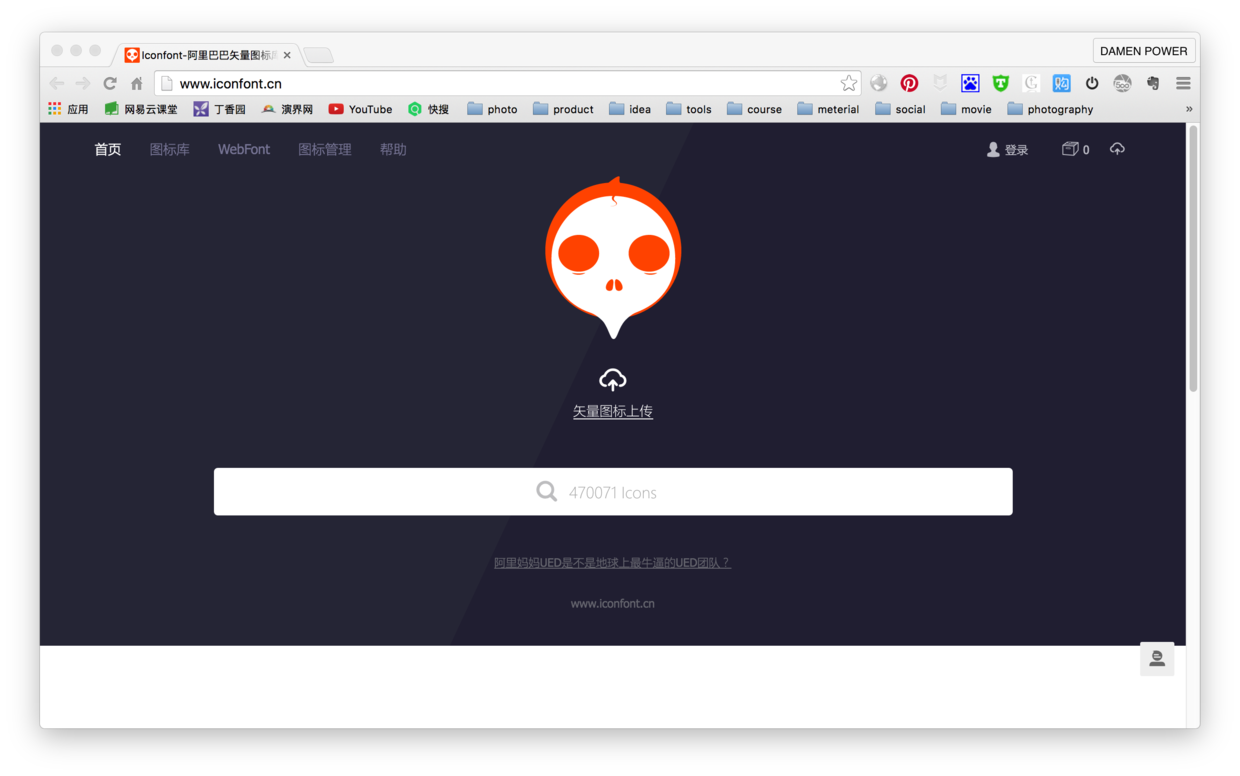Expand the social bookmark folder

click(x=900, y=109)
